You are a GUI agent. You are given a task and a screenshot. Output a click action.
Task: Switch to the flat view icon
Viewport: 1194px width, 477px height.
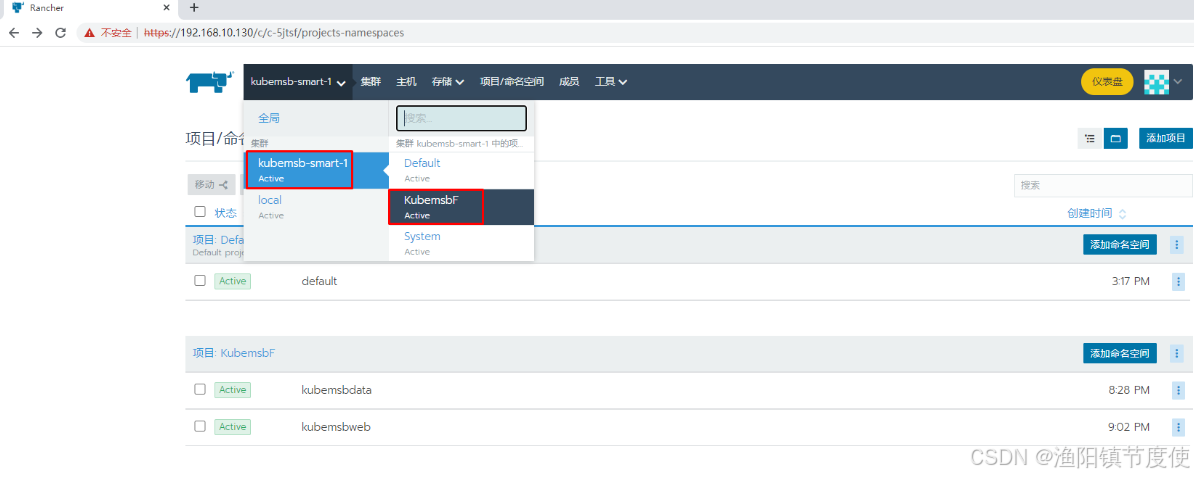pyautogui.click(x=1116, y=139)
